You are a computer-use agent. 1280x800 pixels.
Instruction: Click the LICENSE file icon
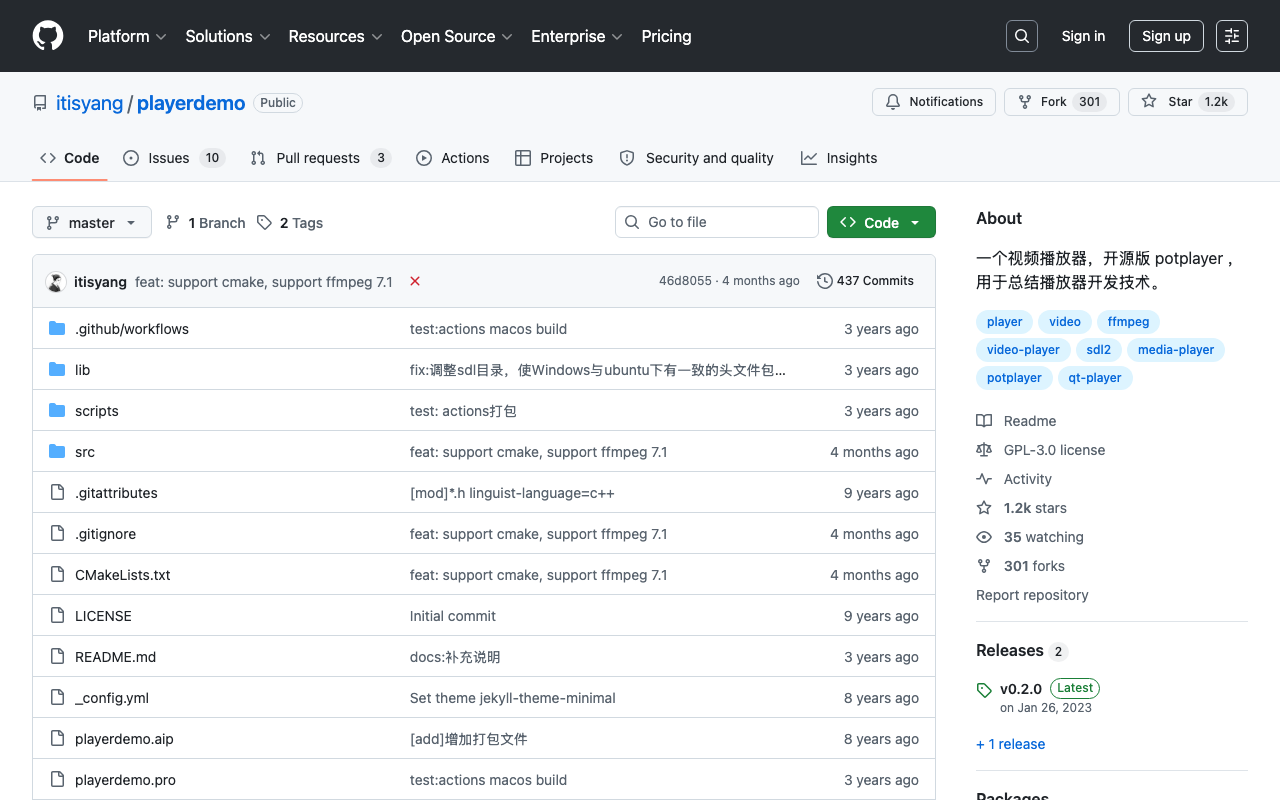point(57,616)
